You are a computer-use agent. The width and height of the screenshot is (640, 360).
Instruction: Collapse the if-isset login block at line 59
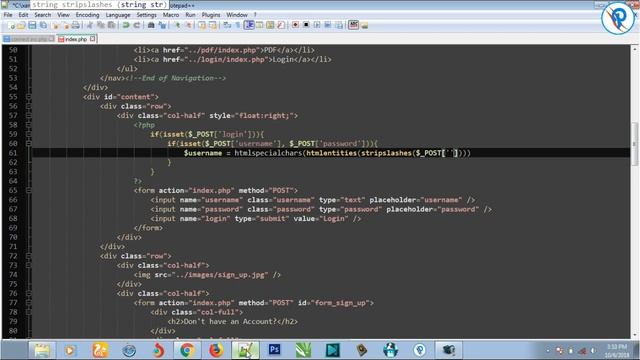click(x=29, y=134)
